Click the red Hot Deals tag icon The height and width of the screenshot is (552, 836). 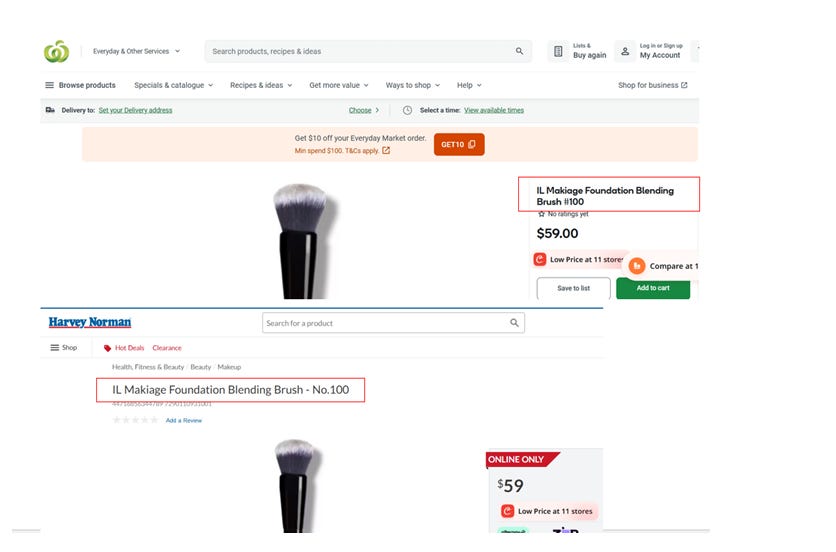point(107,348)
